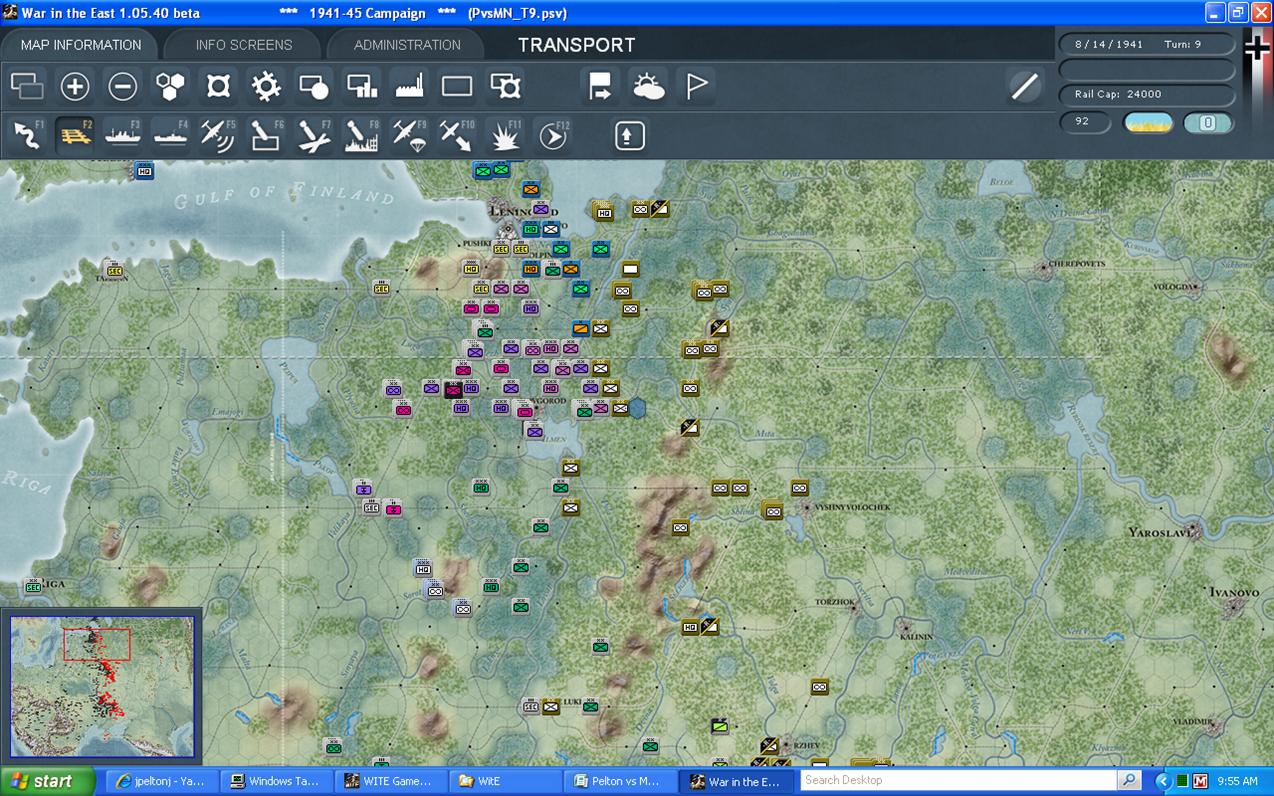Viewport: 1274px width, 796px height.
Task: Click the clear weather sky indicator
Action: 1148,123
